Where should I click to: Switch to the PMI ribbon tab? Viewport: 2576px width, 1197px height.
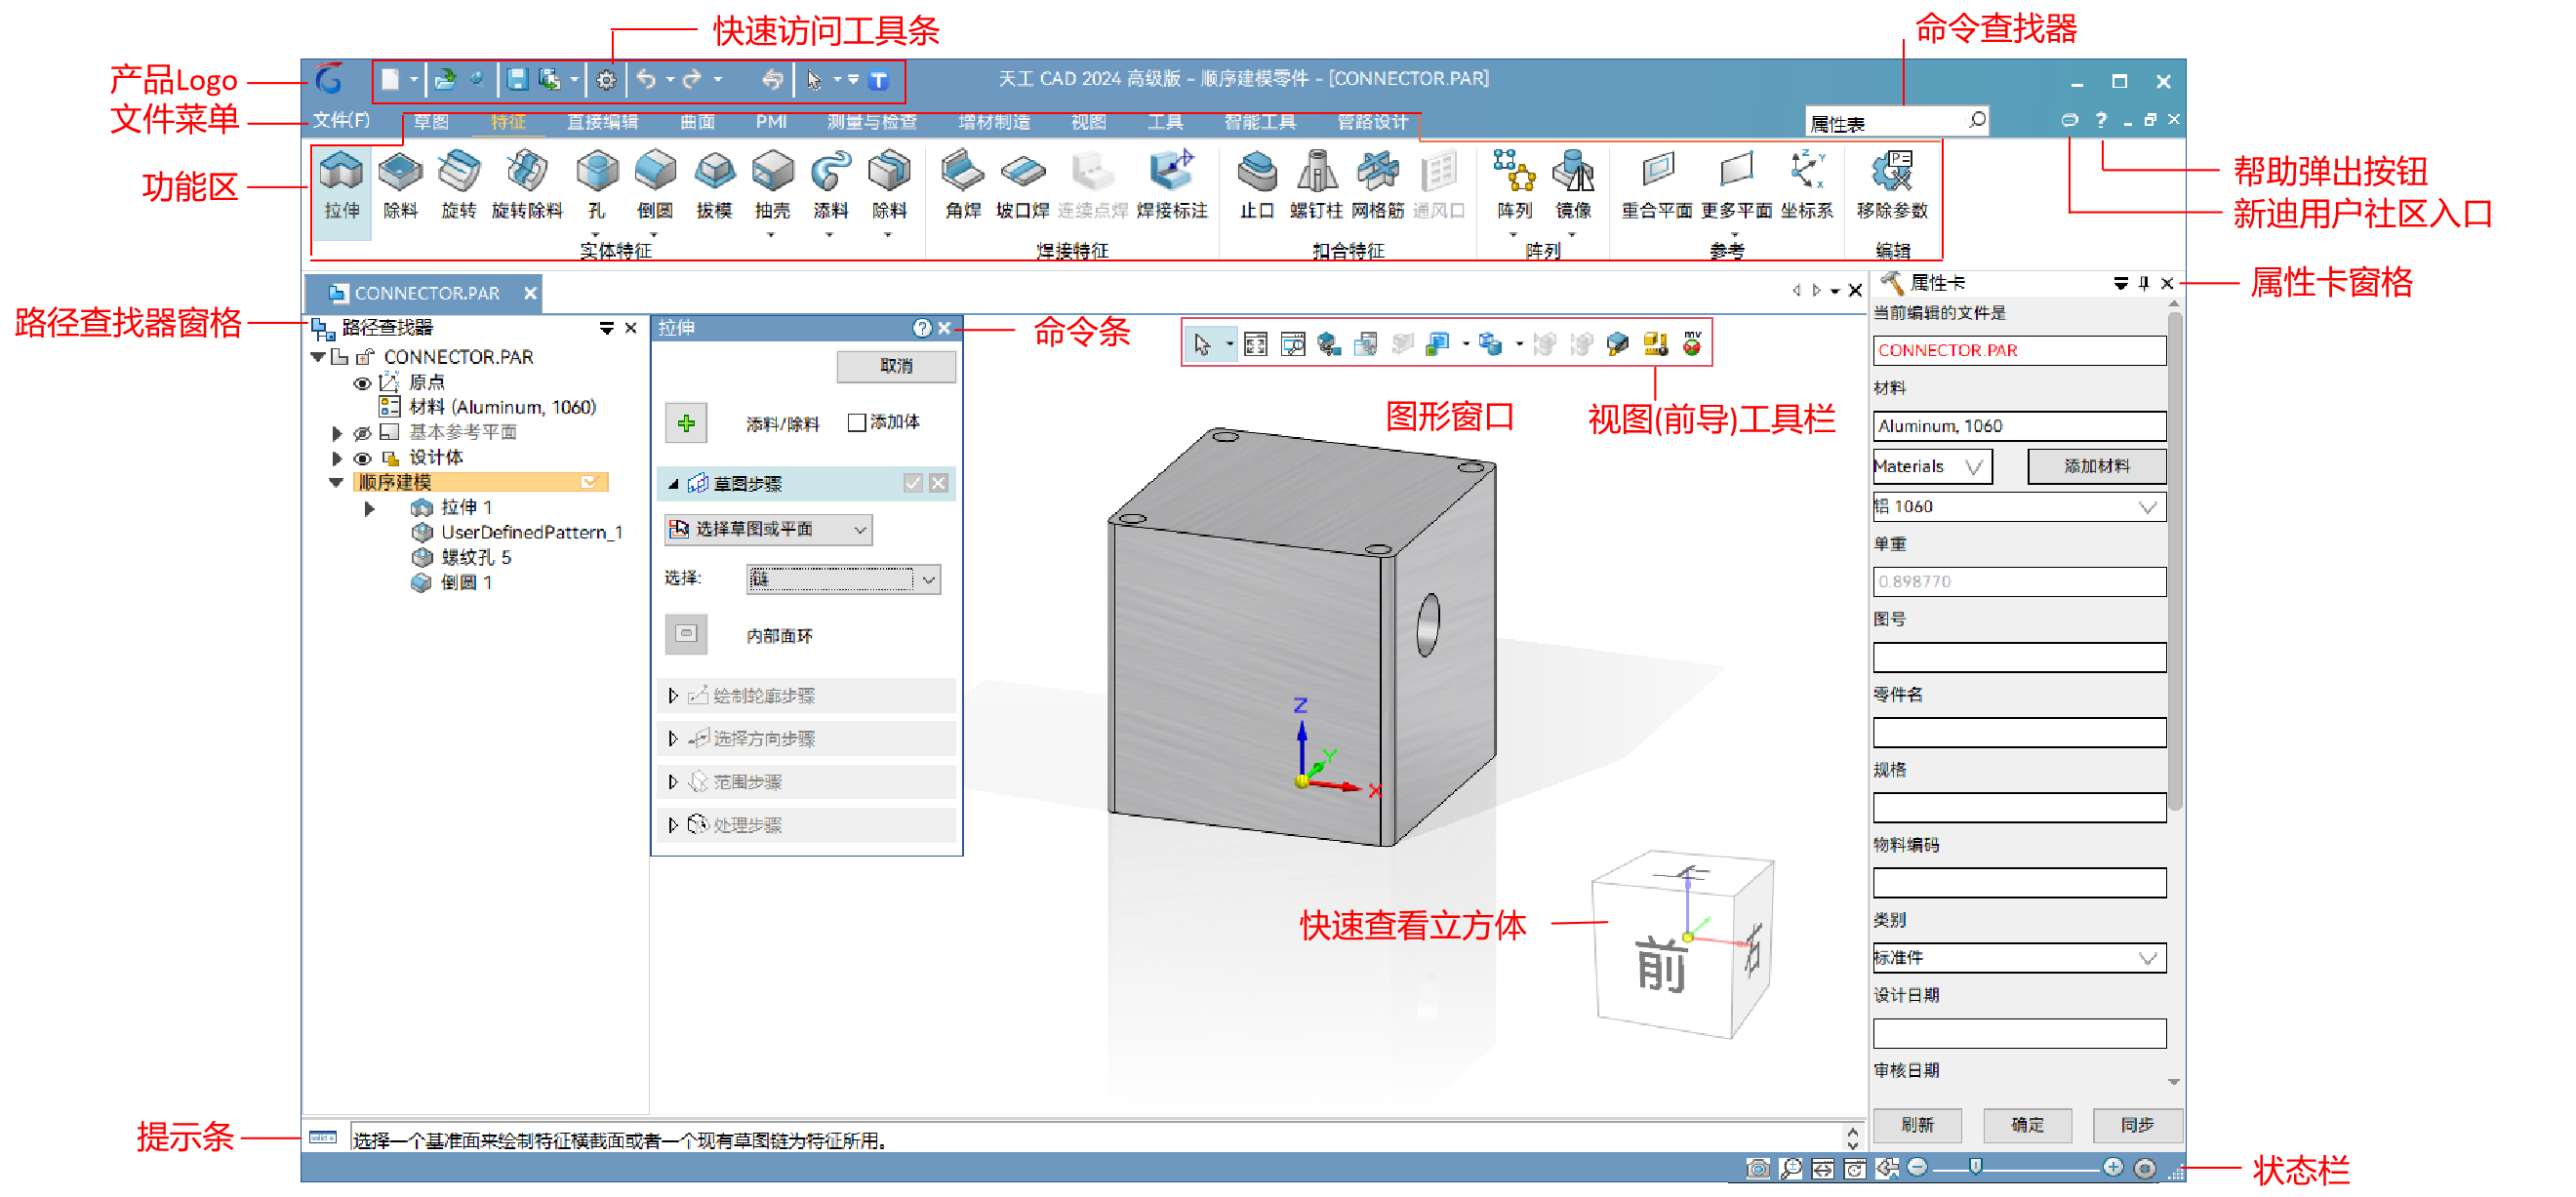coord(771,122)
